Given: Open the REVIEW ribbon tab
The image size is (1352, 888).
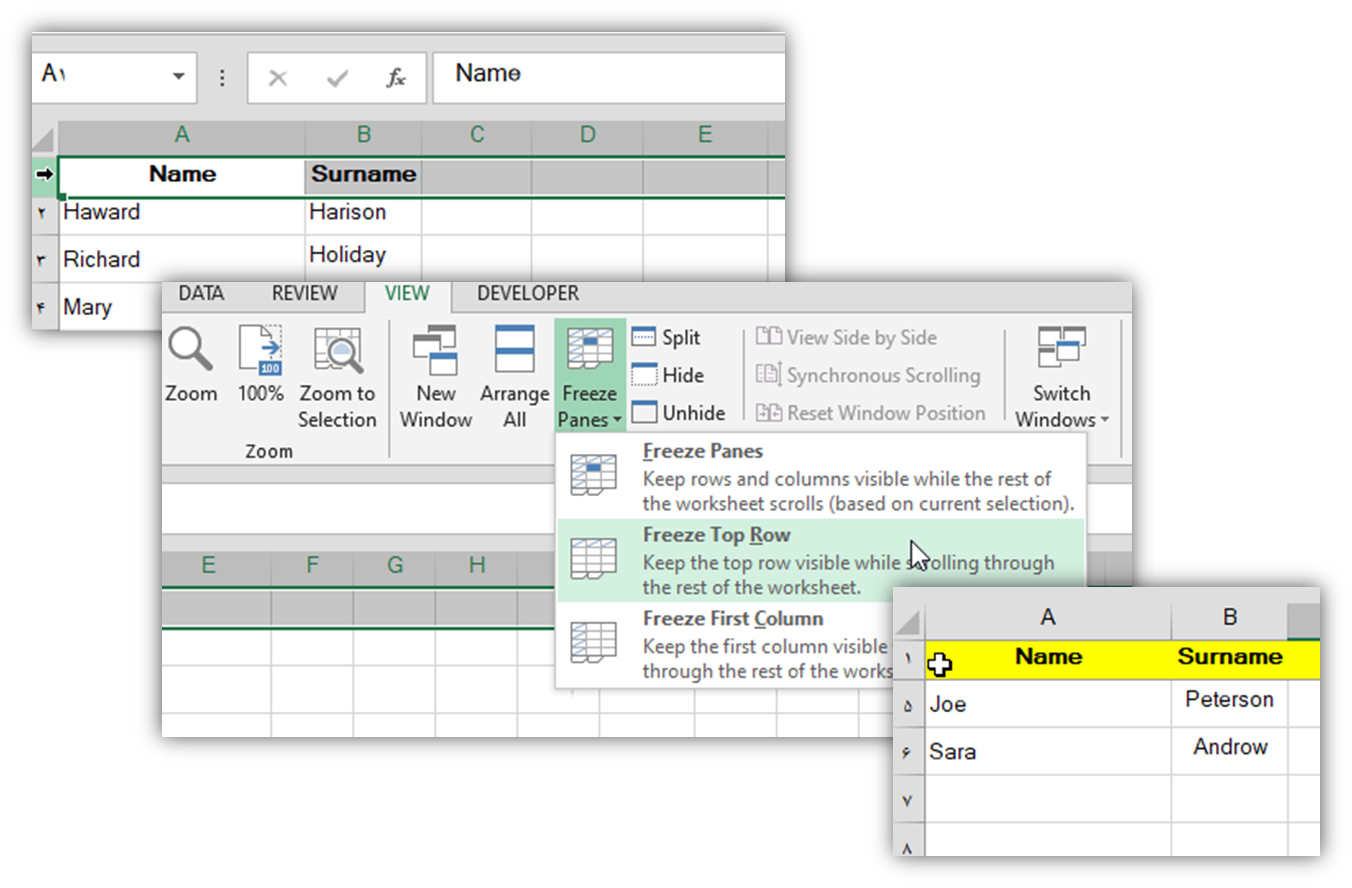Looking at the screenshot, I should coord(305,294).
